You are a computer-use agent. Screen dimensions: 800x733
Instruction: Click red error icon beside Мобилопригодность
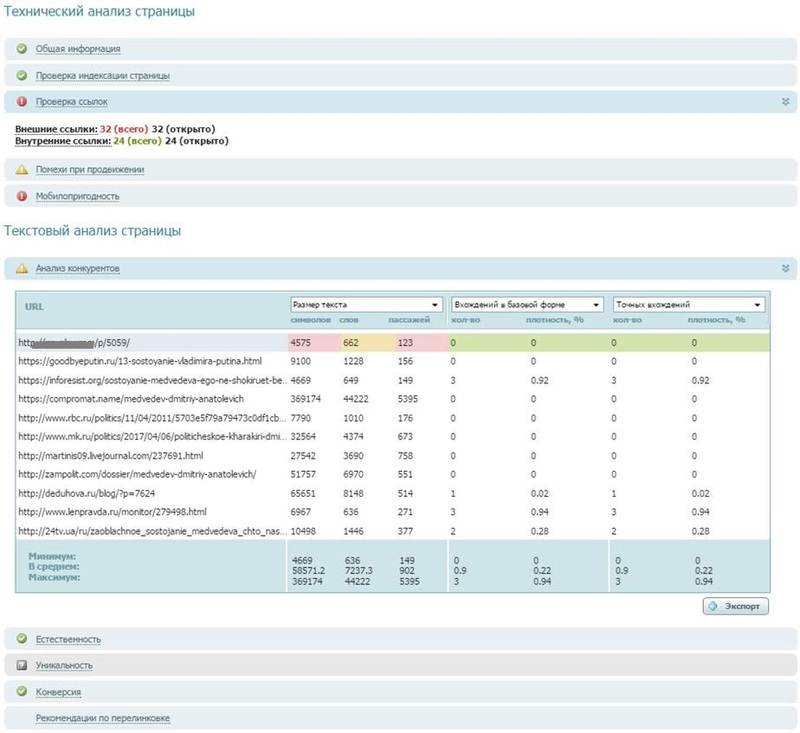coord(21,196)
